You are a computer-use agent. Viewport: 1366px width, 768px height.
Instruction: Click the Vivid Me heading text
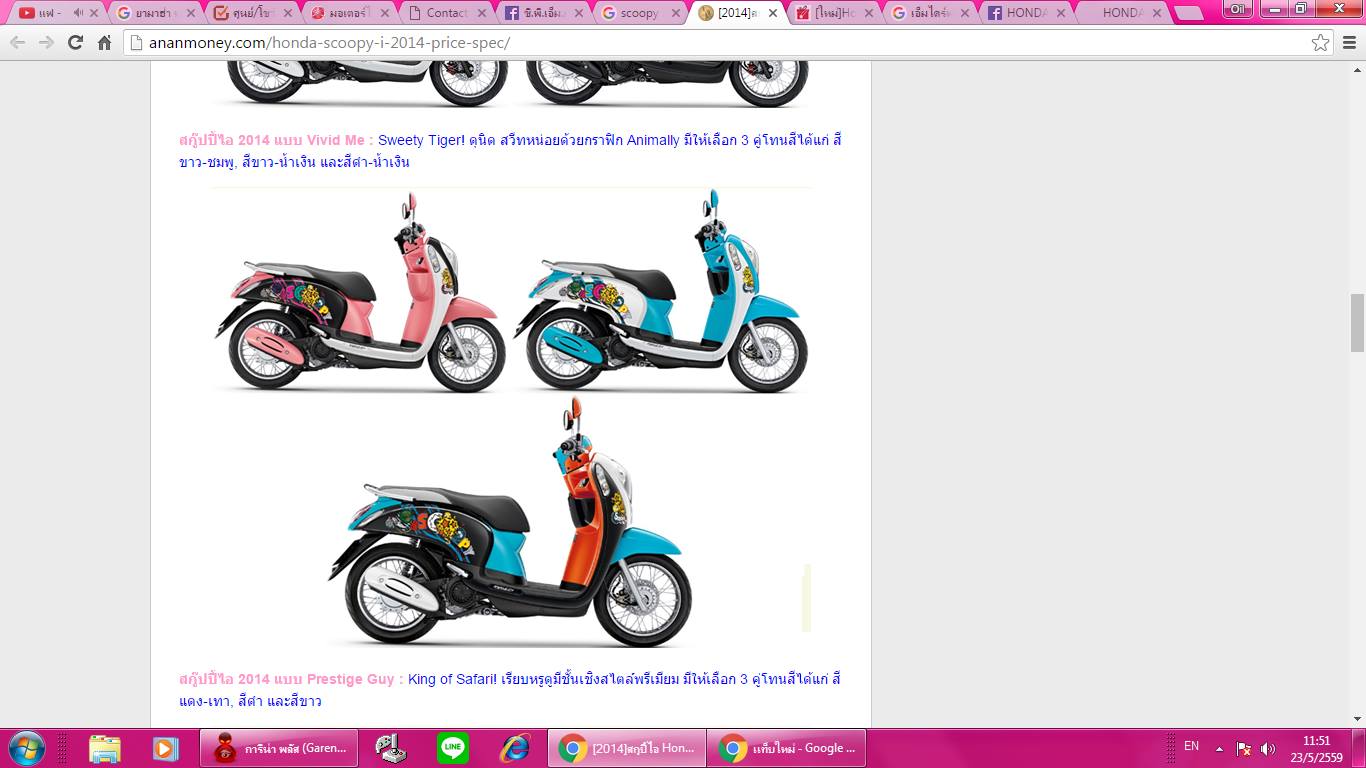[x=276, y=140]
